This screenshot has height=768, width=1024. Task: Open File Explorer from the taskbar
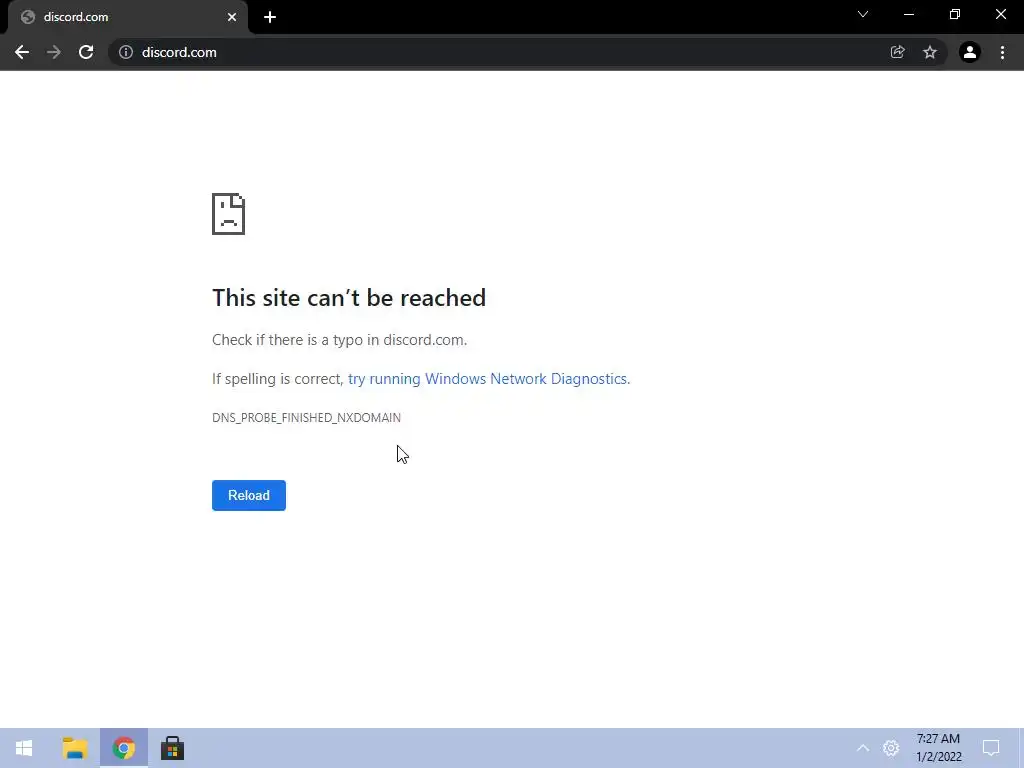(x=75, y=748)
